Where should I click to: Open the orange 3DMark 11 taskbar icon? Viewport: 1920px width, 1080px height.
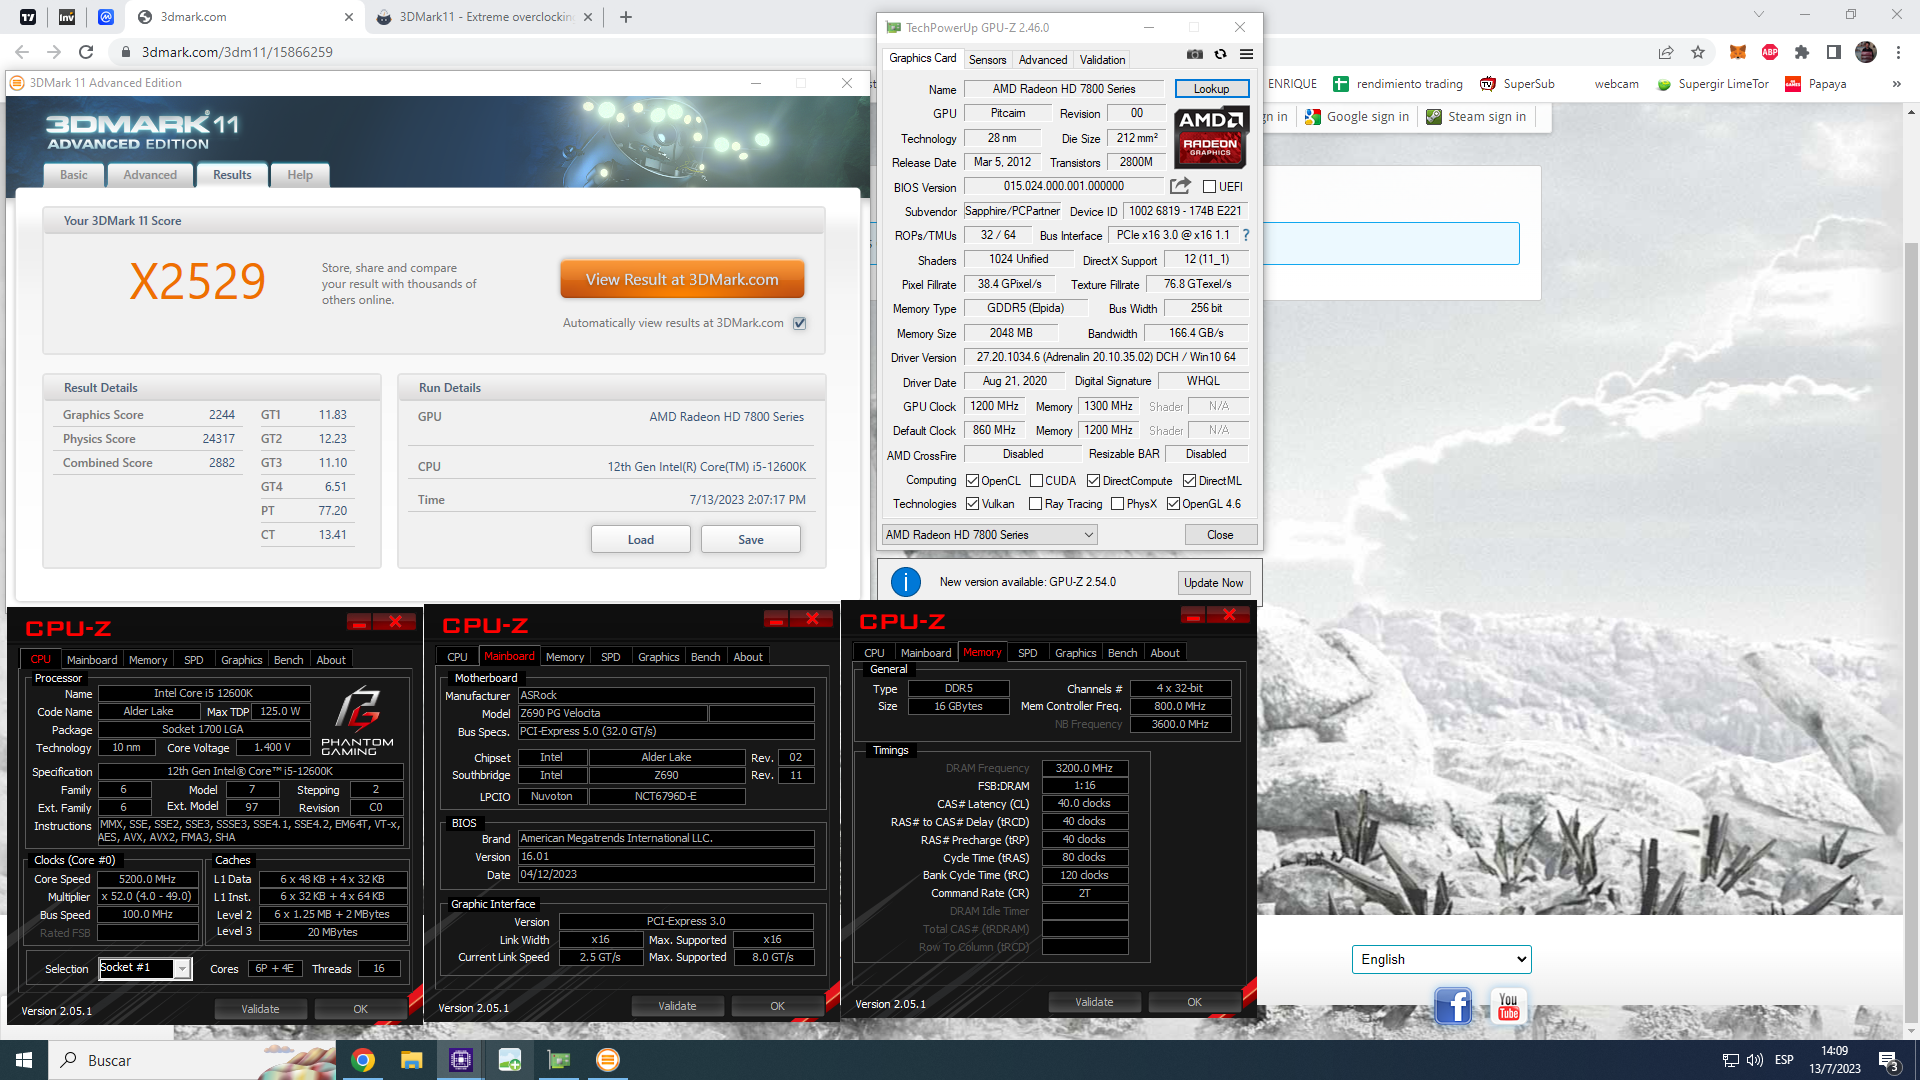click(x=608, y=1060)
